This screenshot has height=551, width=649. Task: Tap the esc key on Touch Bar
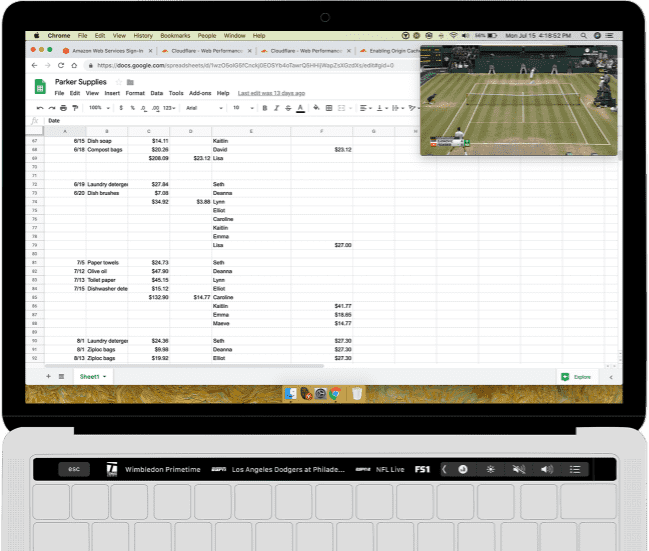click(x=74, y=469)
